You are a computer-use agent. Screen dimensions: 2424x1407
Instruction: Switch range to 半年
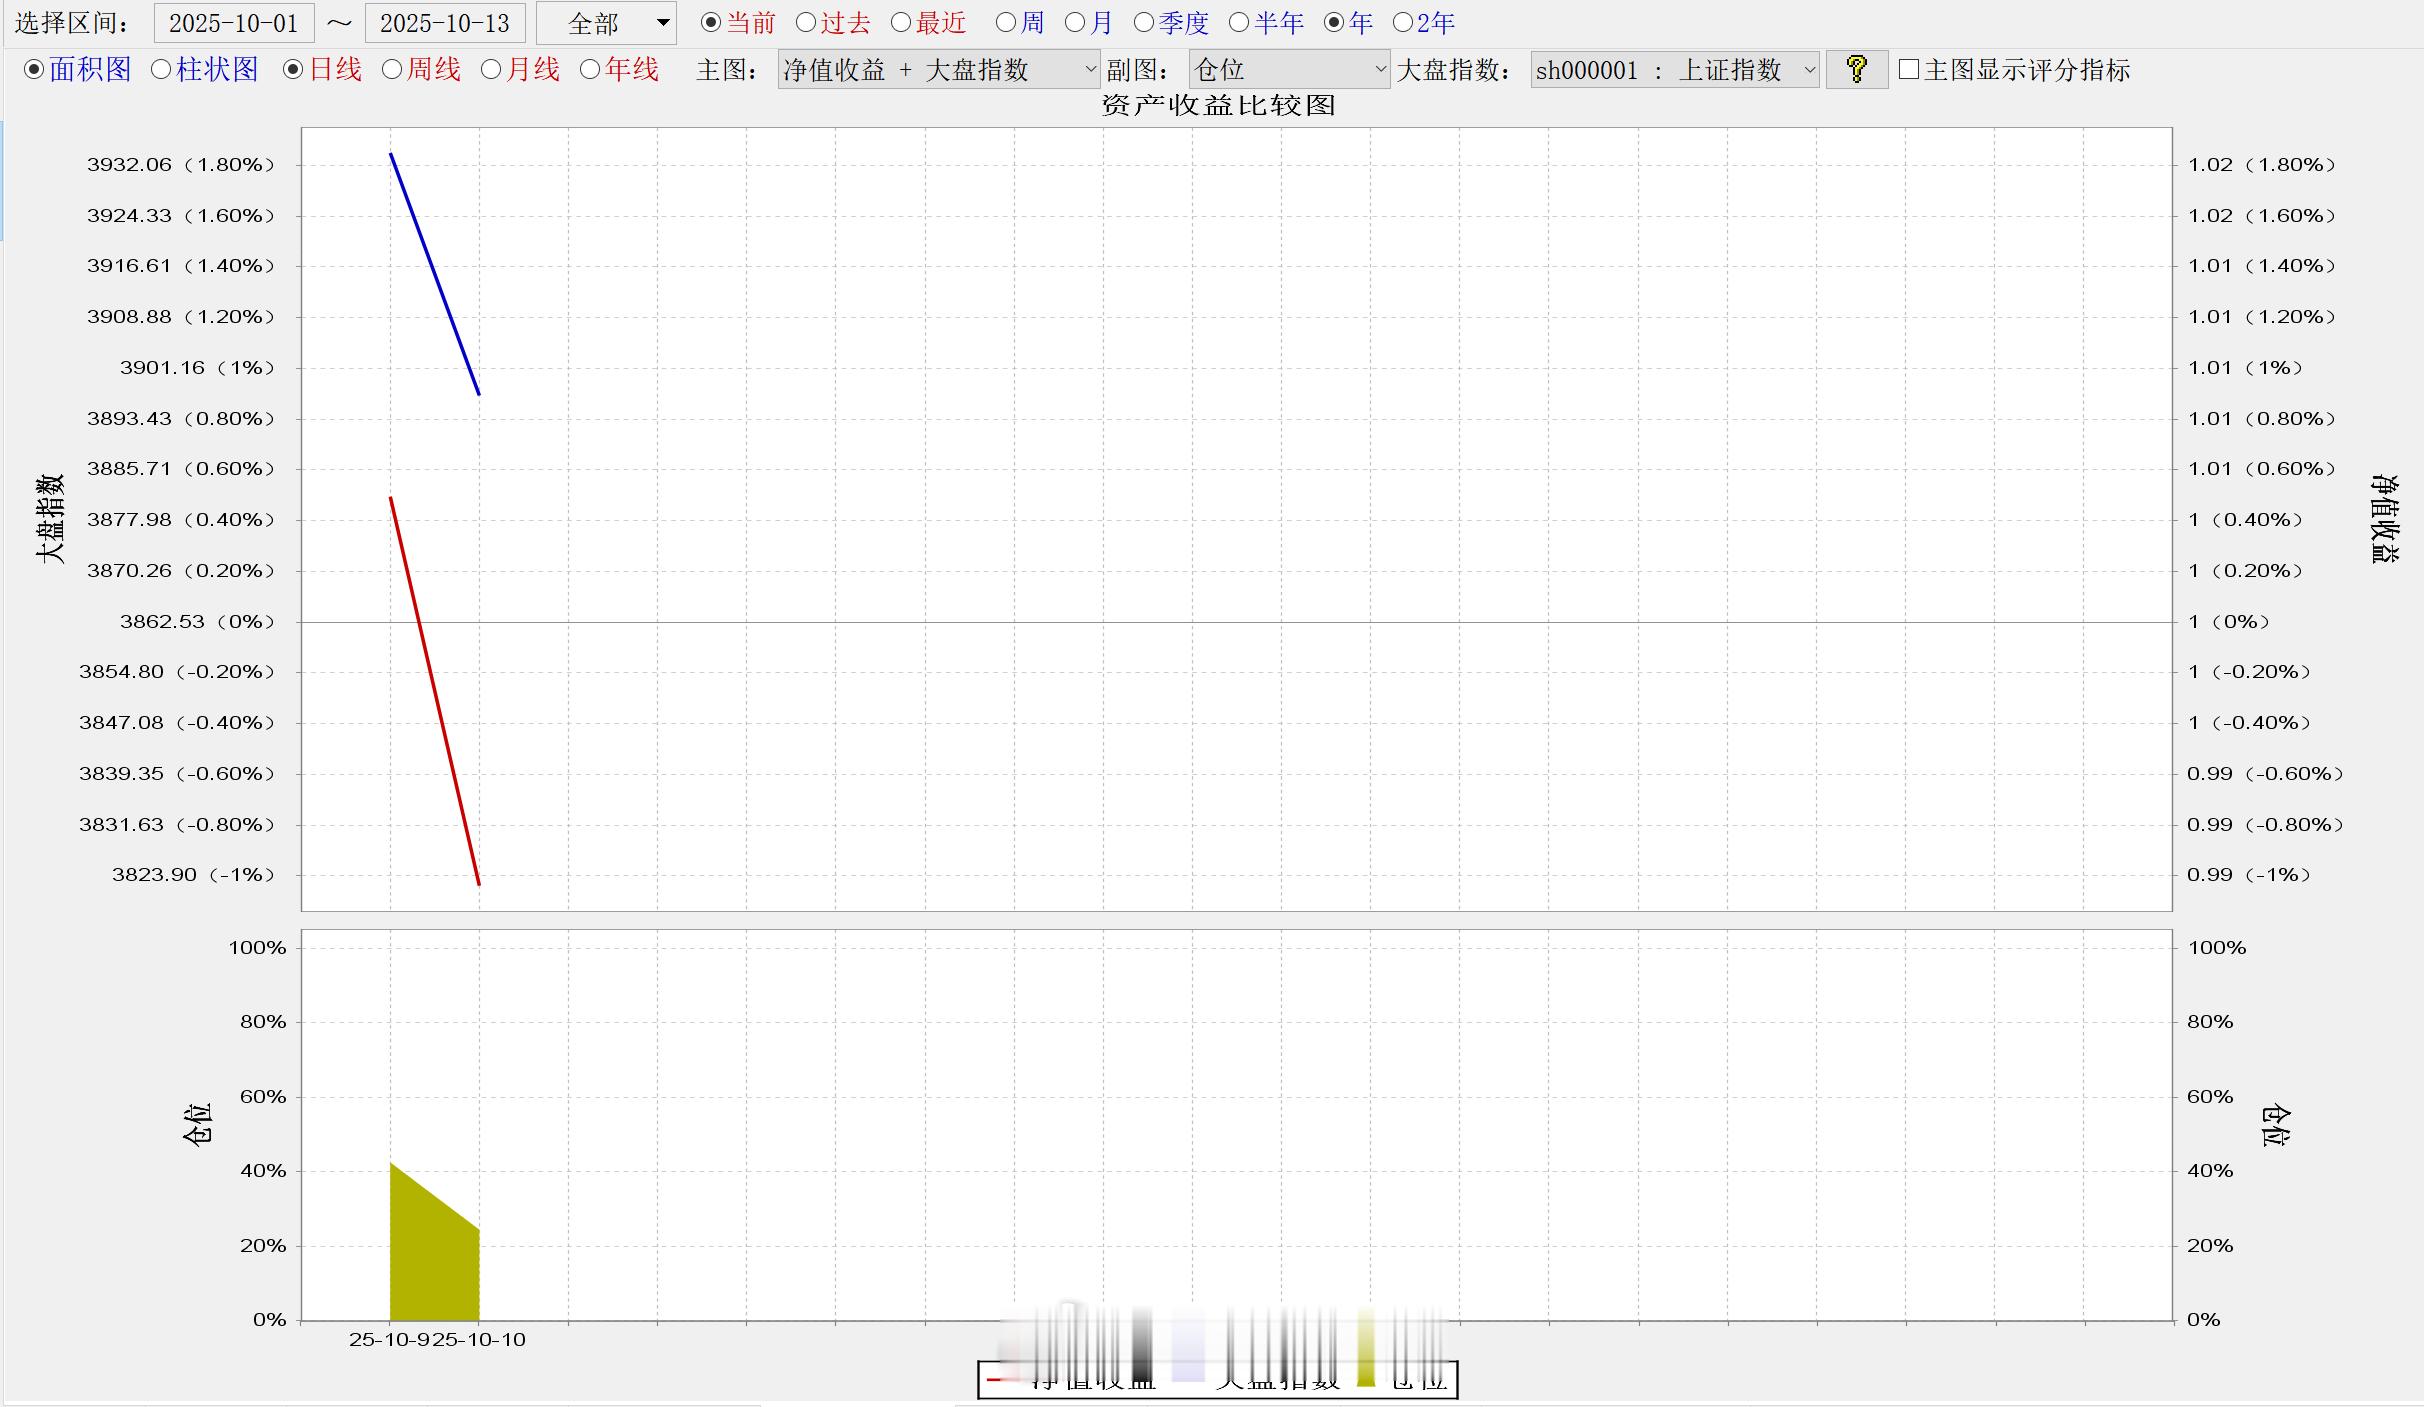[1239, 22]
